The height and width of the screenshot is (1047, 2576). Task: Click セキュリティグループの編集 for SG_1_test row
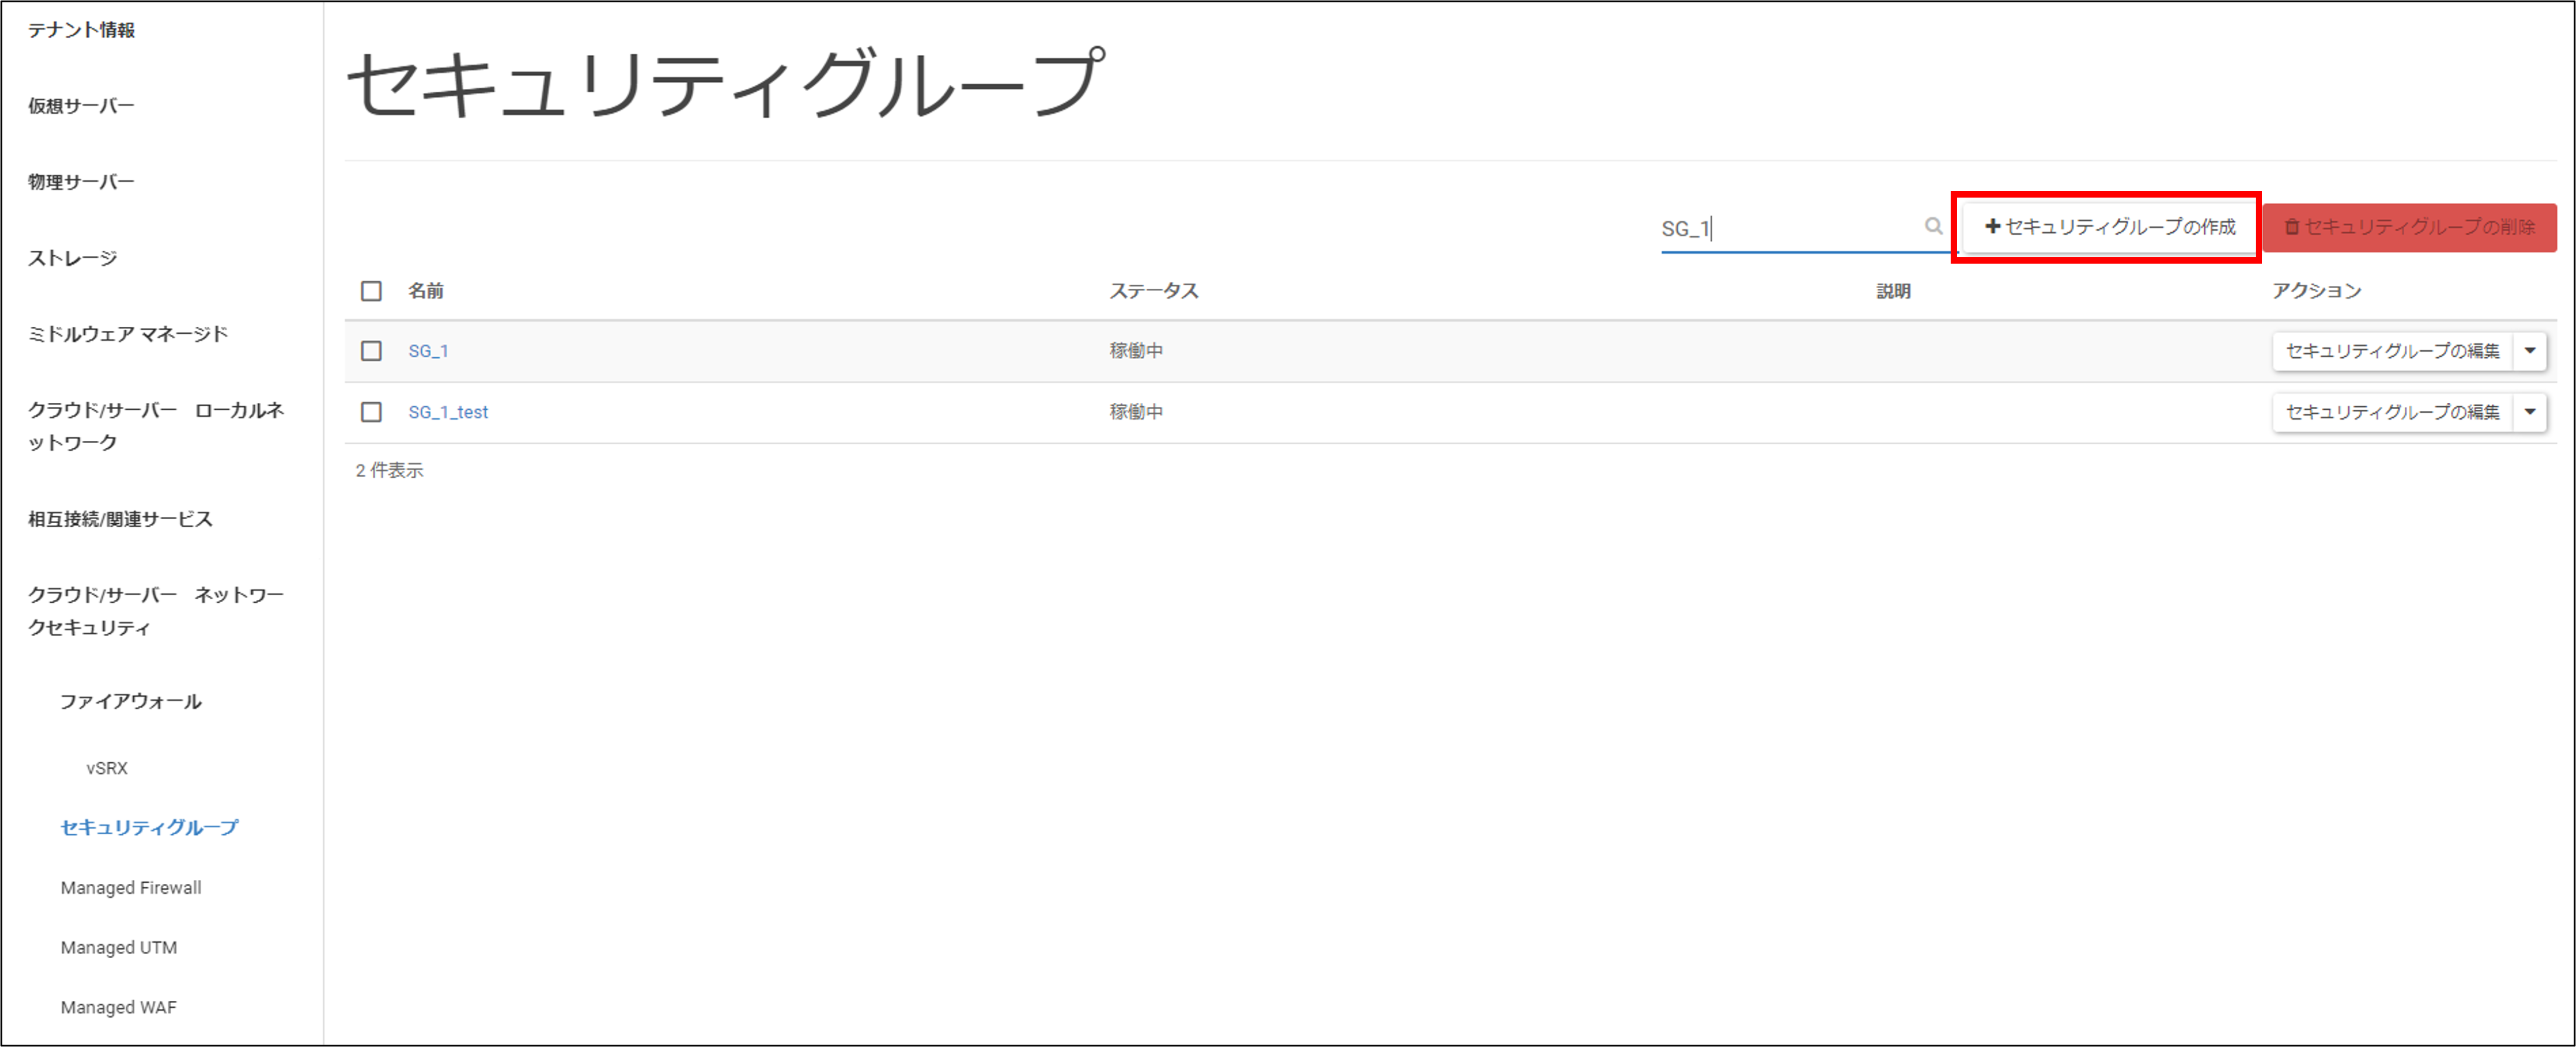click(x=2392, y=412)
